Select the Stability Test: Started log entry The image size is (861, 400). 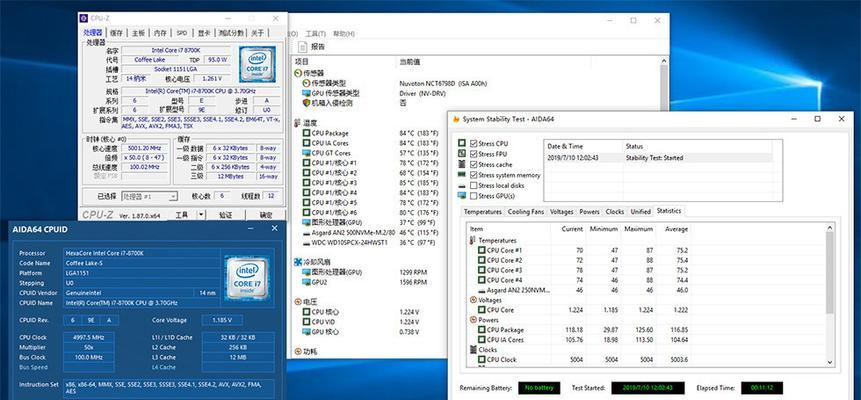(x=659, y=158)
